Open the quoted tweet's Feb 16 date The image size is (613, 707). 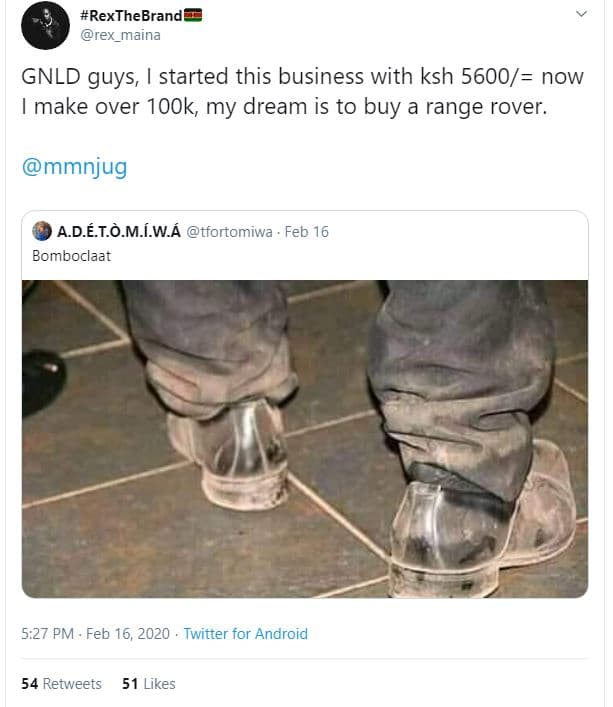(x=307, y=232)
